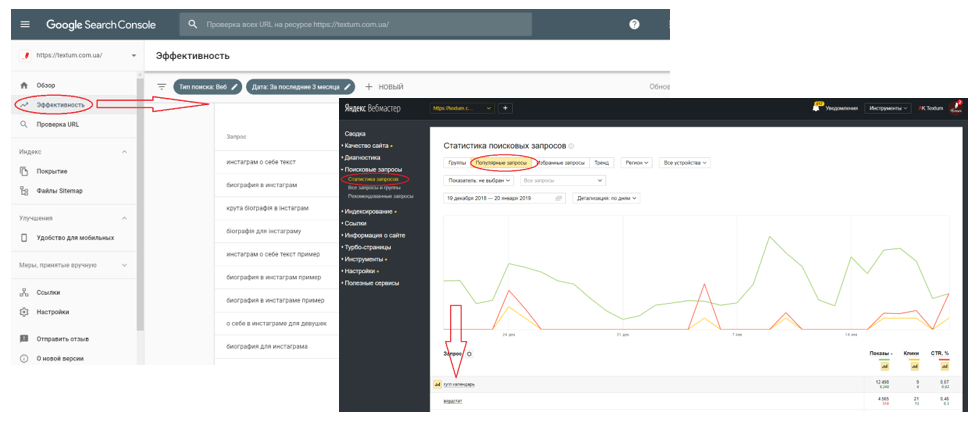Open Рекомендованные запросы submenu item
Viewport: 979px width, 421px height.
[x=381, y=196]
